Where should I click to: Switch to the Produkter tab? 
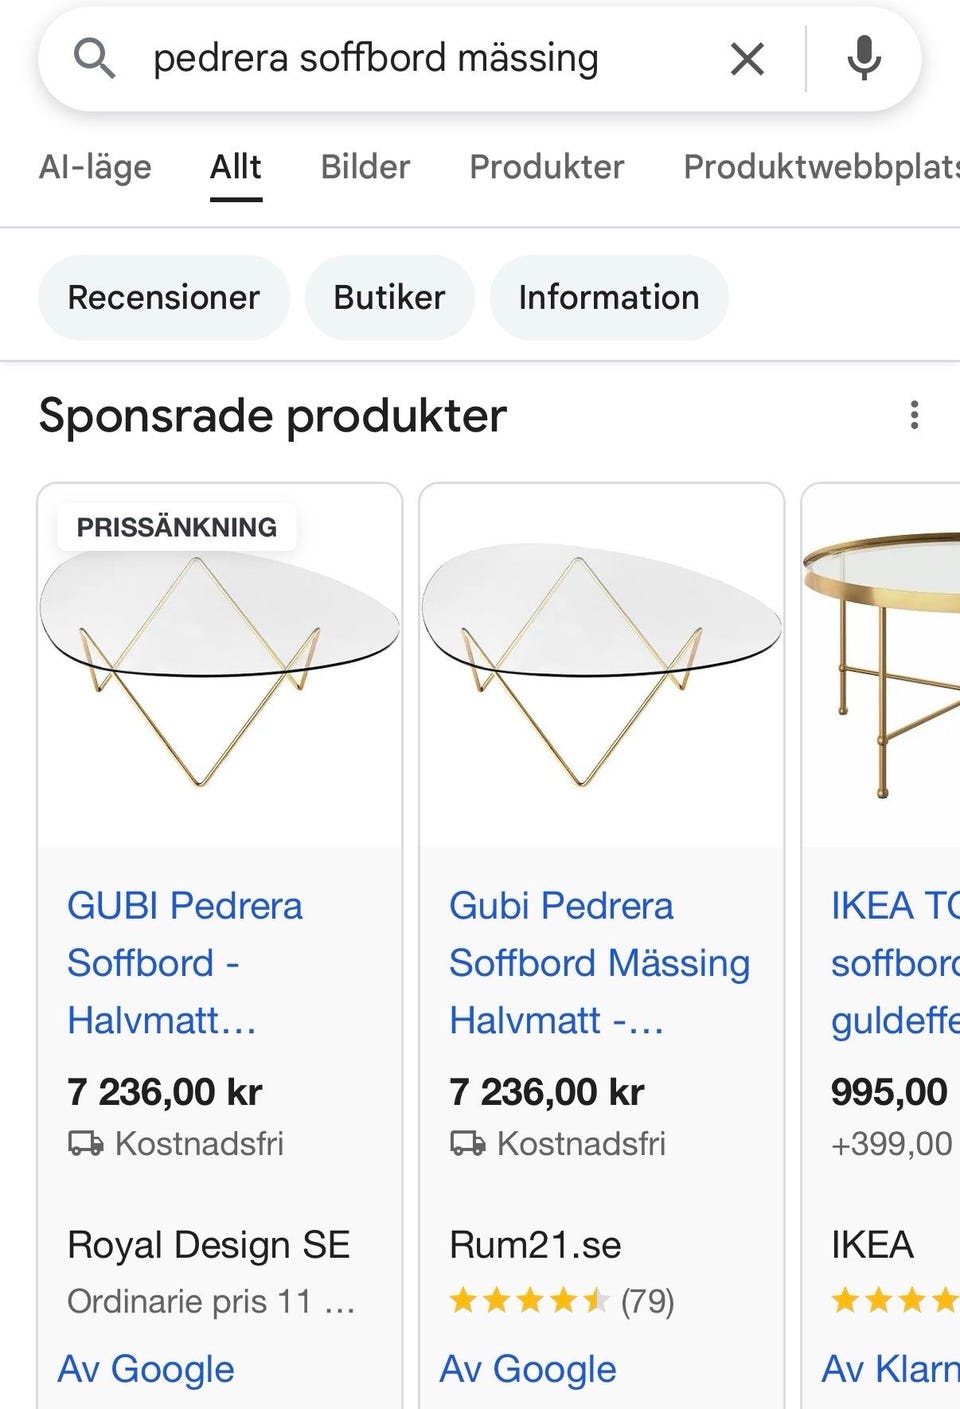click(546, 167)
